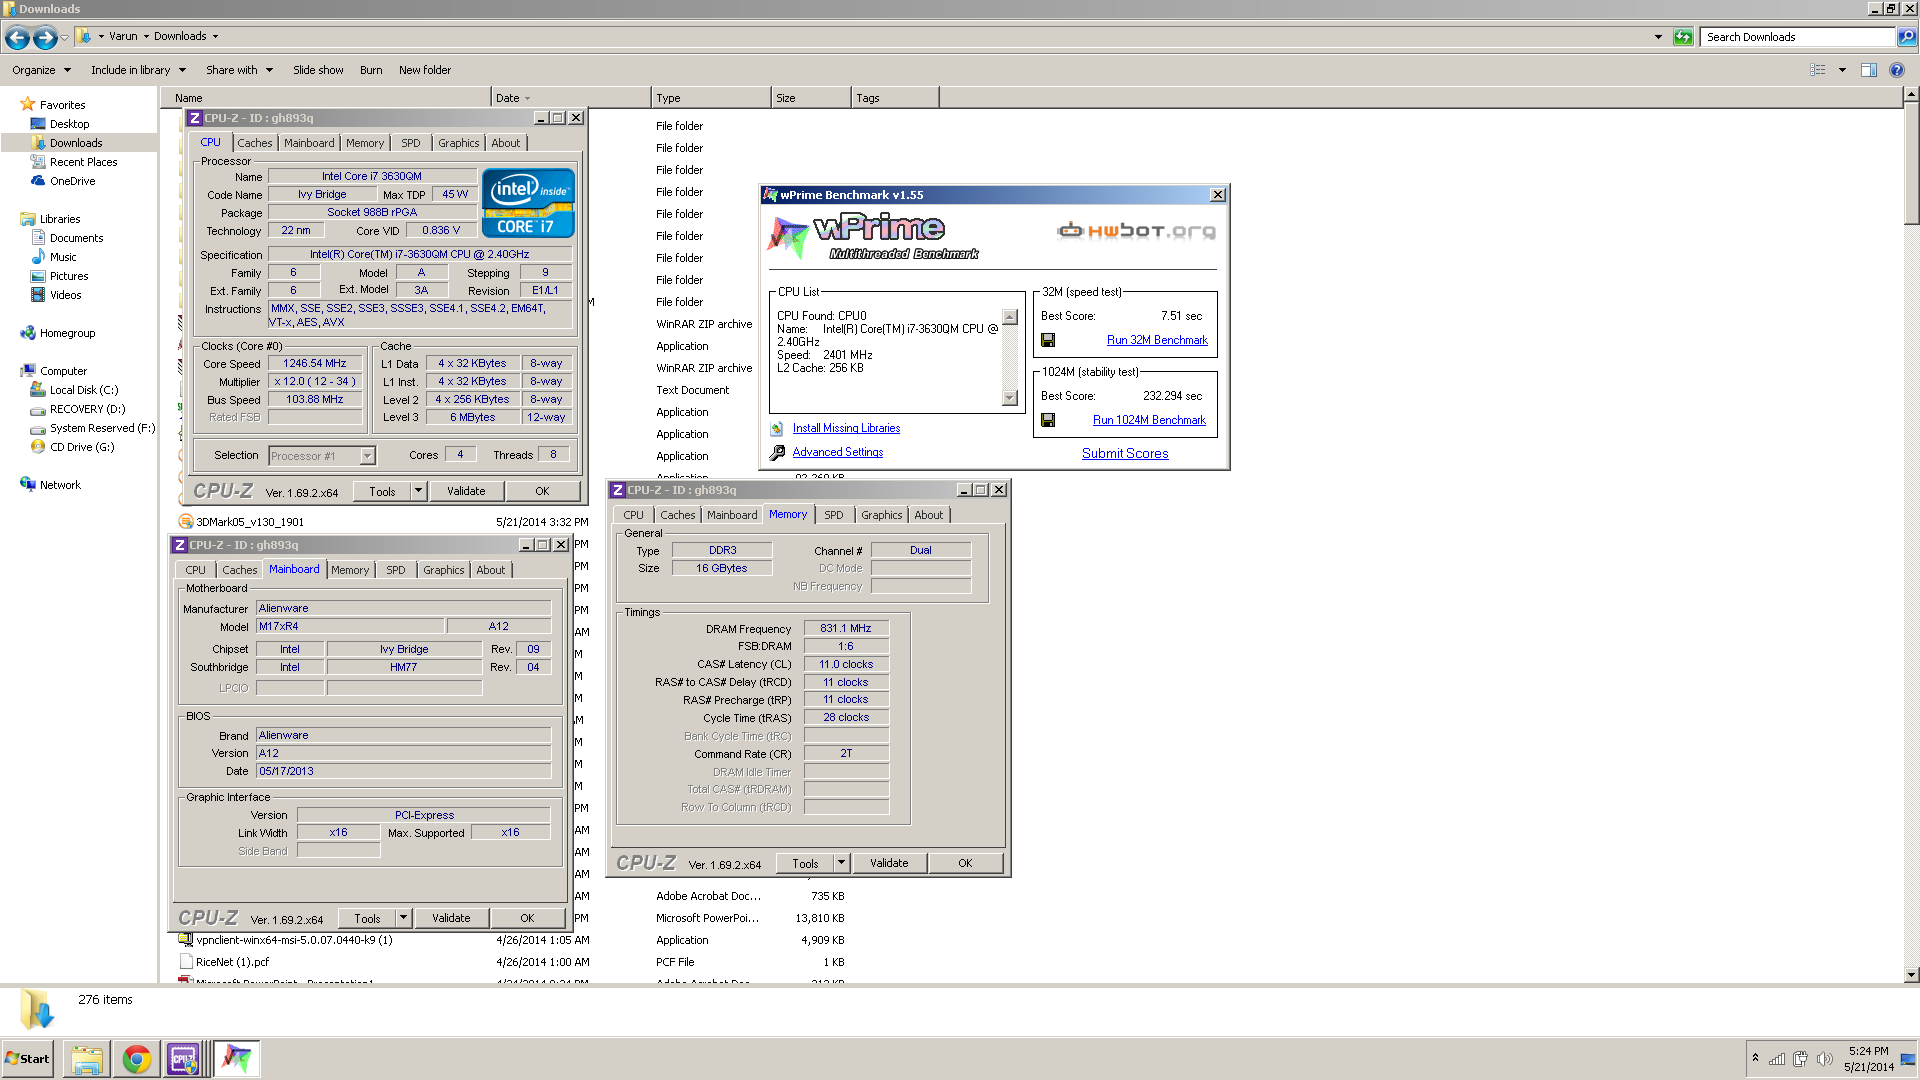Click the Install Missing Libraries icon
The width and height of the screenshot is (1920, 1080).
point(777,429)
